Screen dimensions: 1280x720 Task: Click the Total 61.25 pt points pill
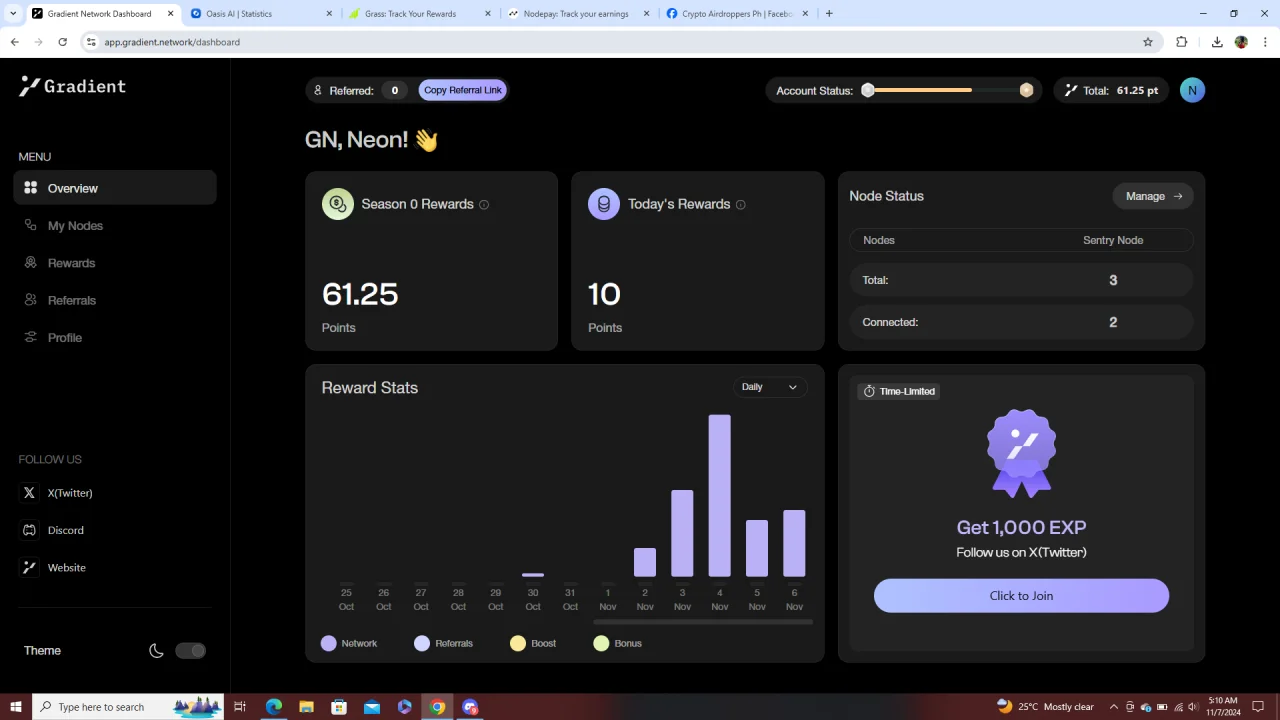point(1111,90)
